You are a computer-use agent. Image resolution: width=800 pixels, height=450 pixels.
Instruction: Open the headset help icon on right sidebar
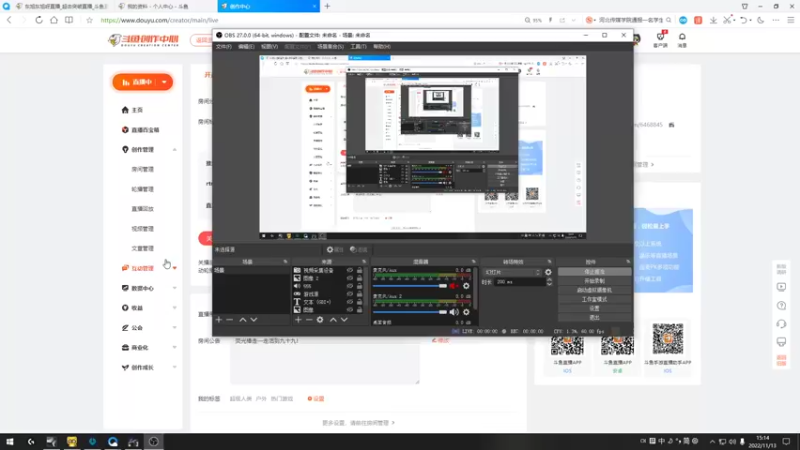tap(782, 324)
